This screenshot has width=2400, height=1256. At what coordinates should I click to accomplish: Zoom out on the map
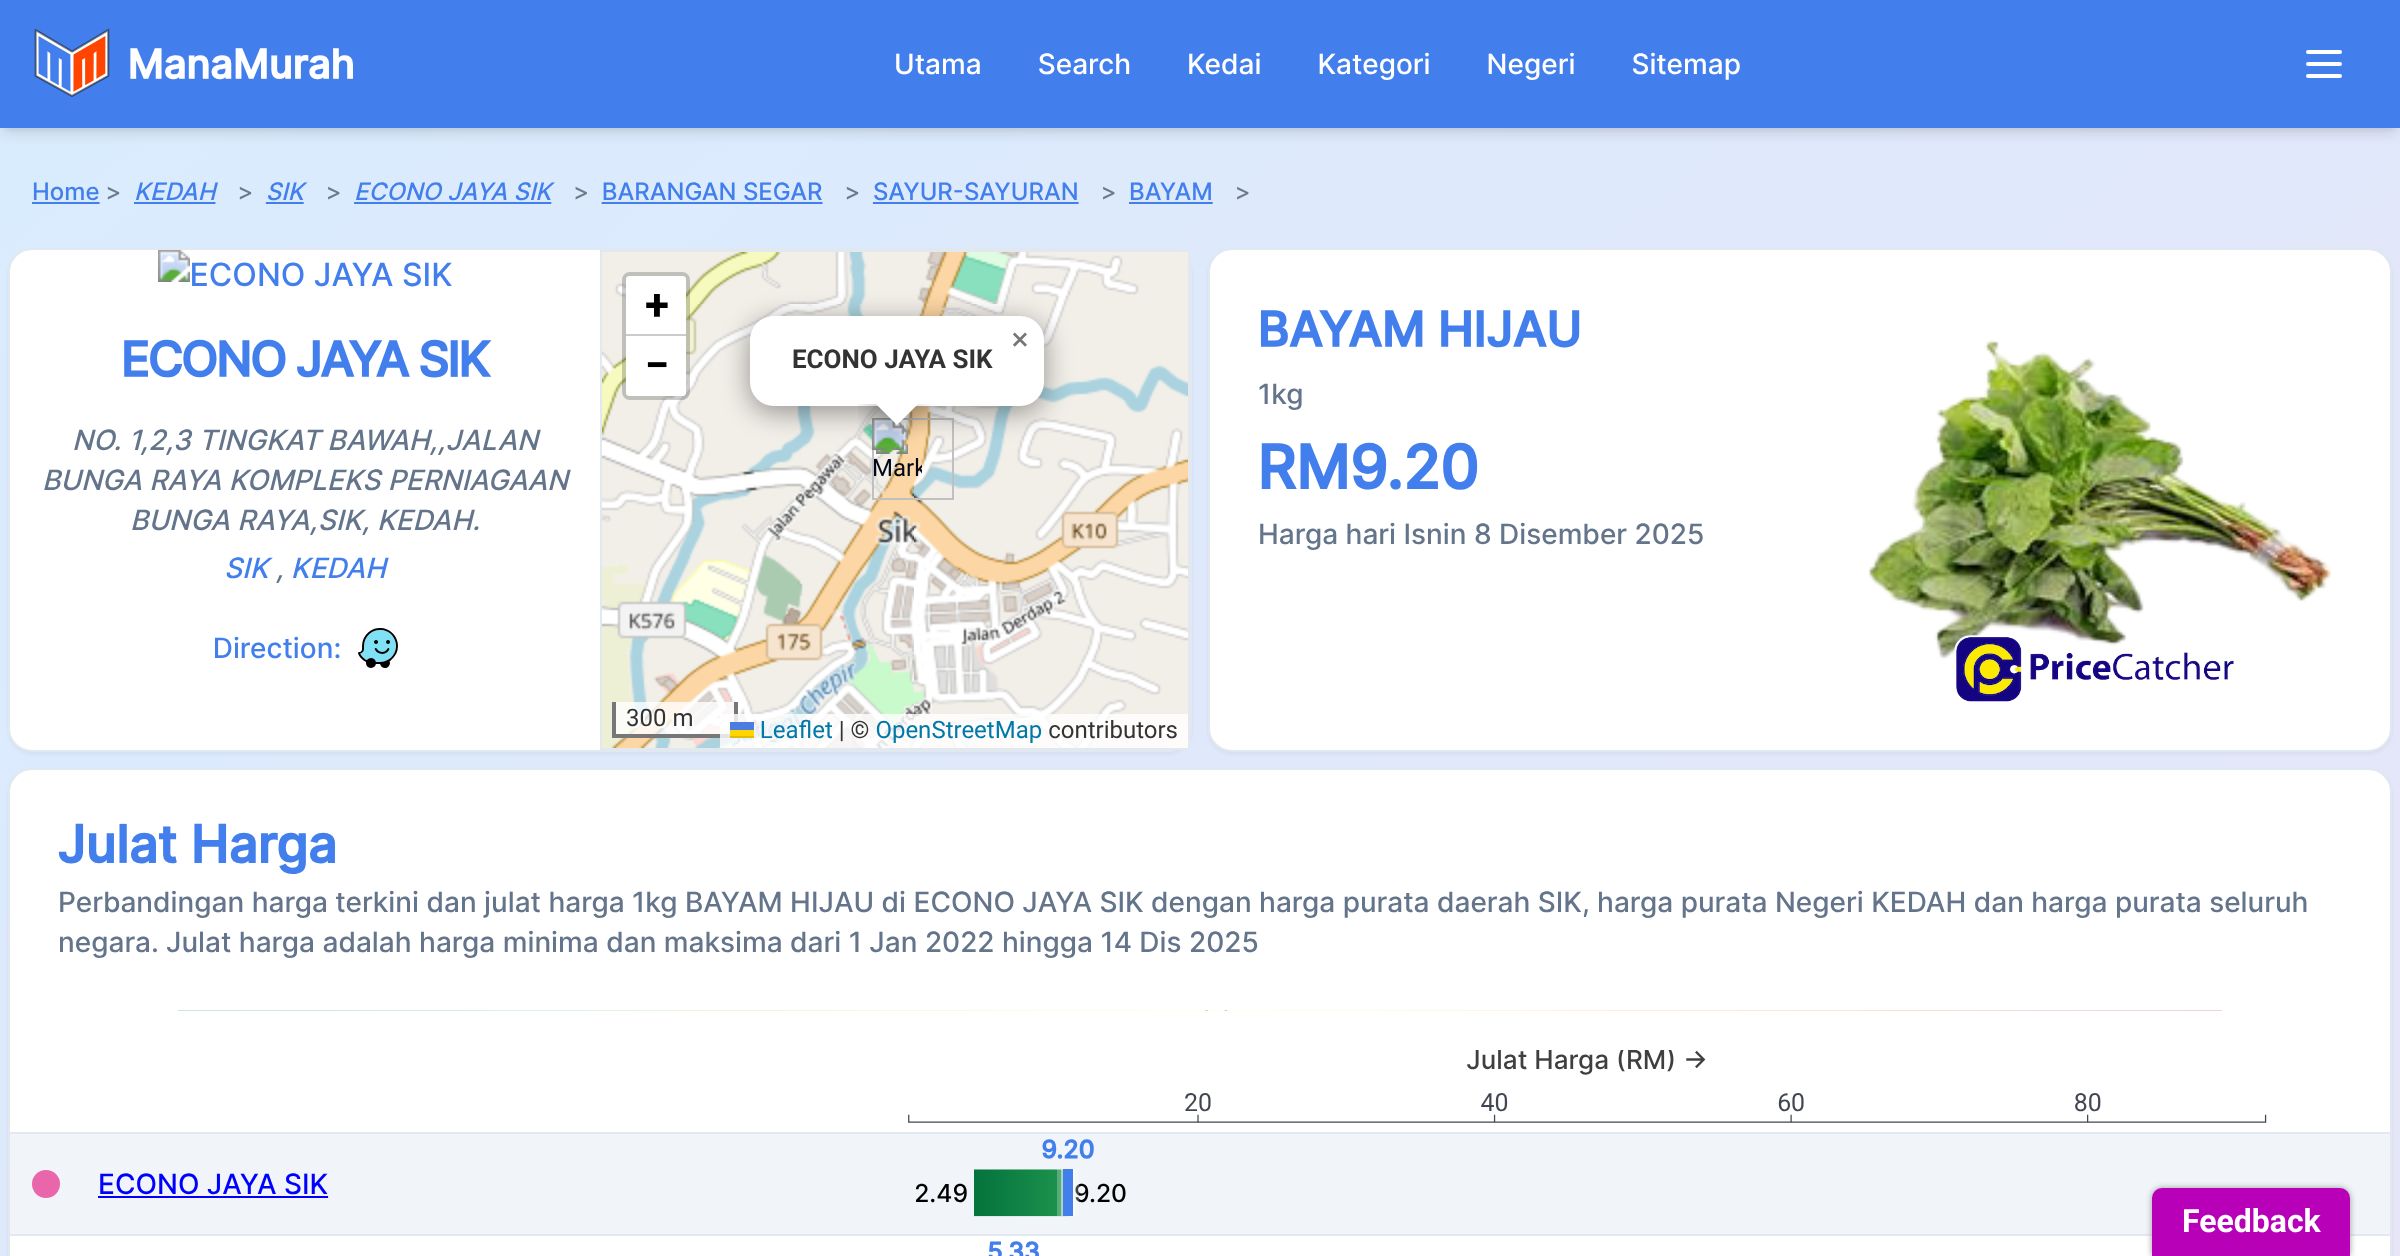coord(656,365)
